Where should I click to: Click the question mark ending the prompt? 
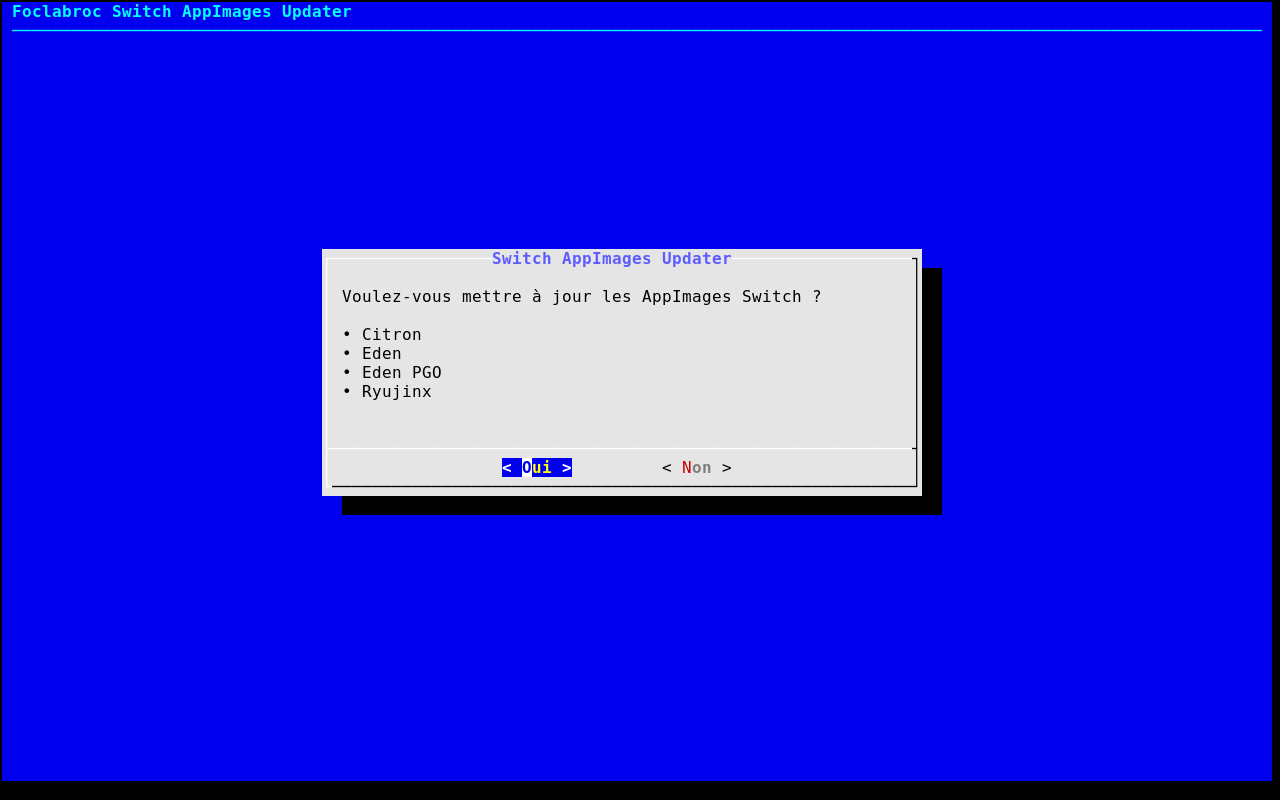coord(817,297)
